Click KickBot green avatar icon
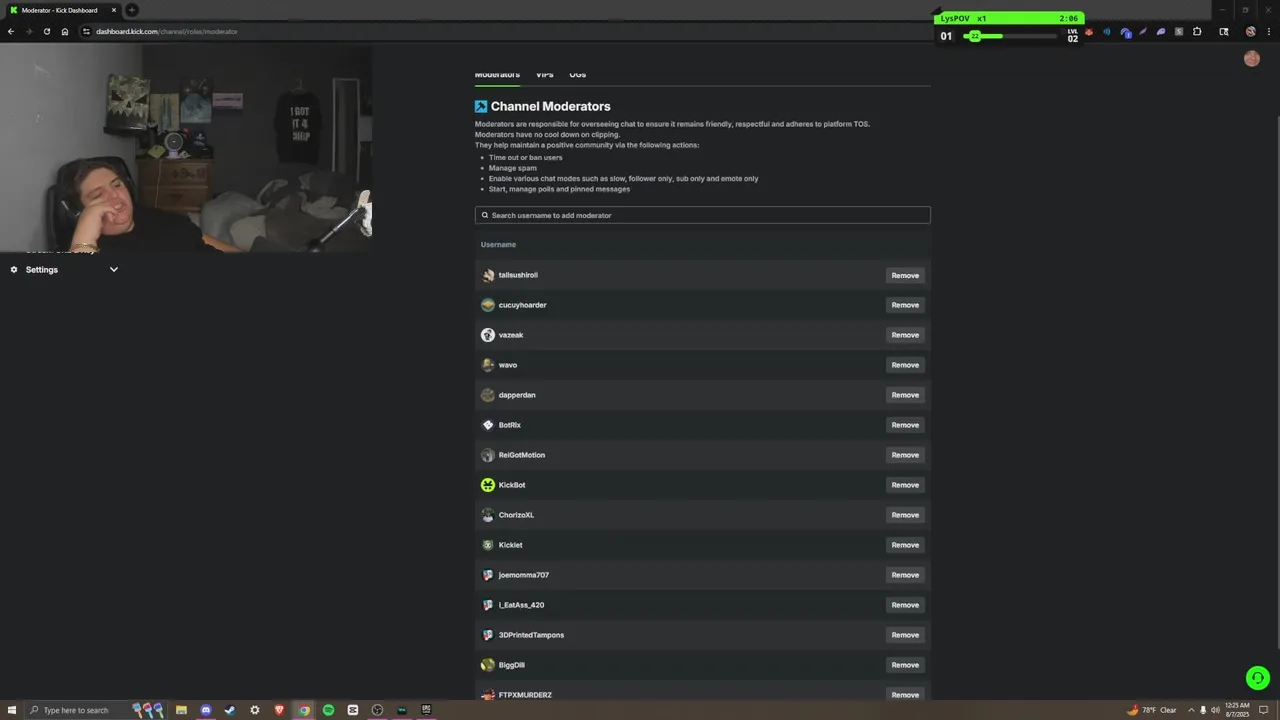The image size is (1280, 720). [x=488, y=485]
